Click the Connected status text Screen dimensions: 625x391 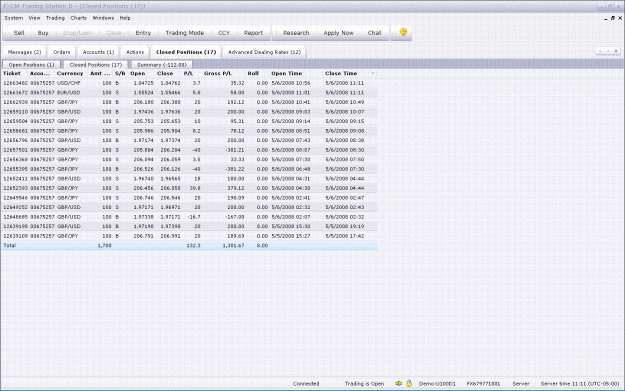pyautogui.click(x=306, y=383)
